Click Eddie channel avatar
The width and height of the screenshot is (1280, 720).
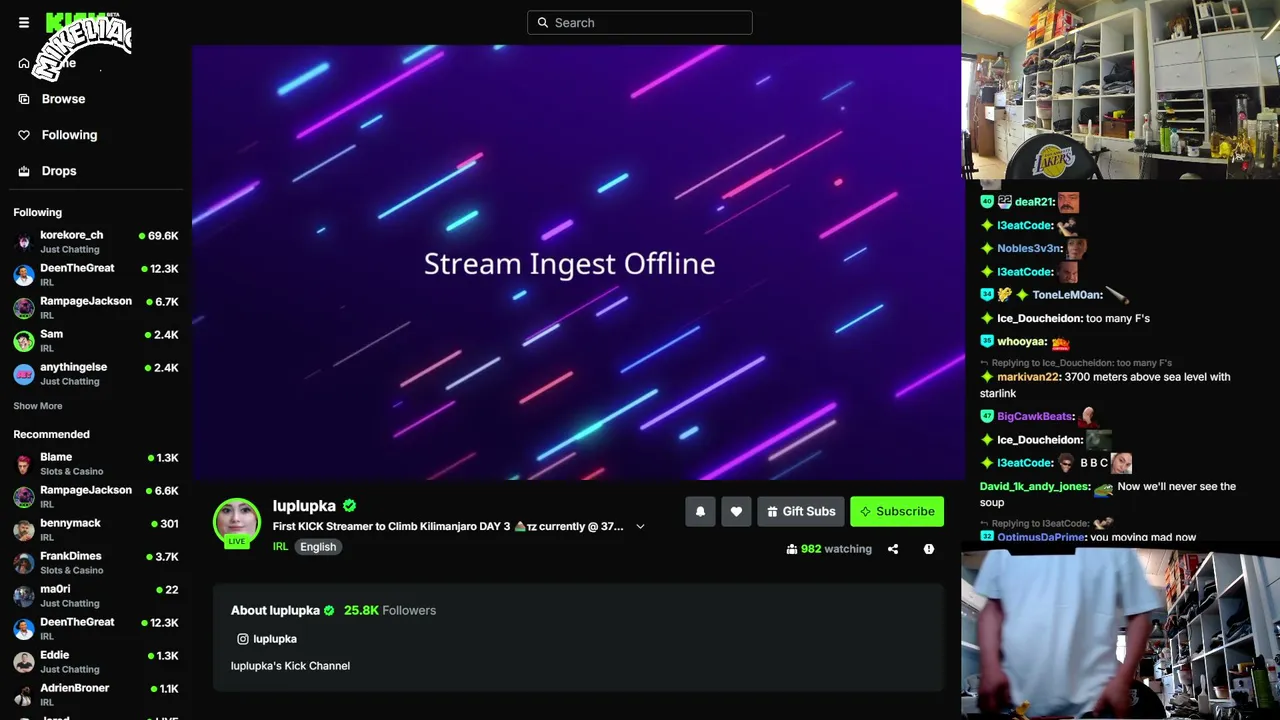(x=24, y=662)
